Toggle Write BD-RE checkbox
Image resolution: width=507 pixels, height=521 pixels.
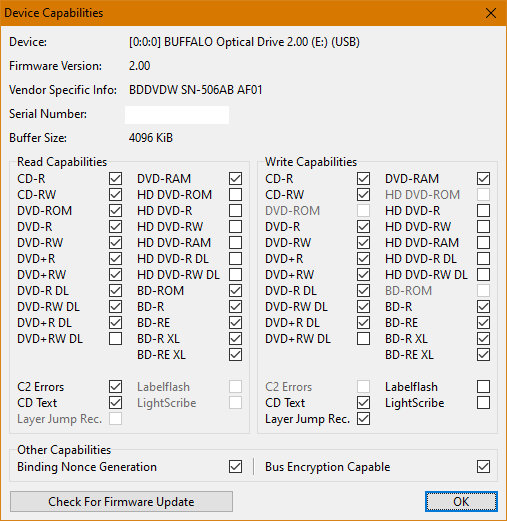click(483, 323)
